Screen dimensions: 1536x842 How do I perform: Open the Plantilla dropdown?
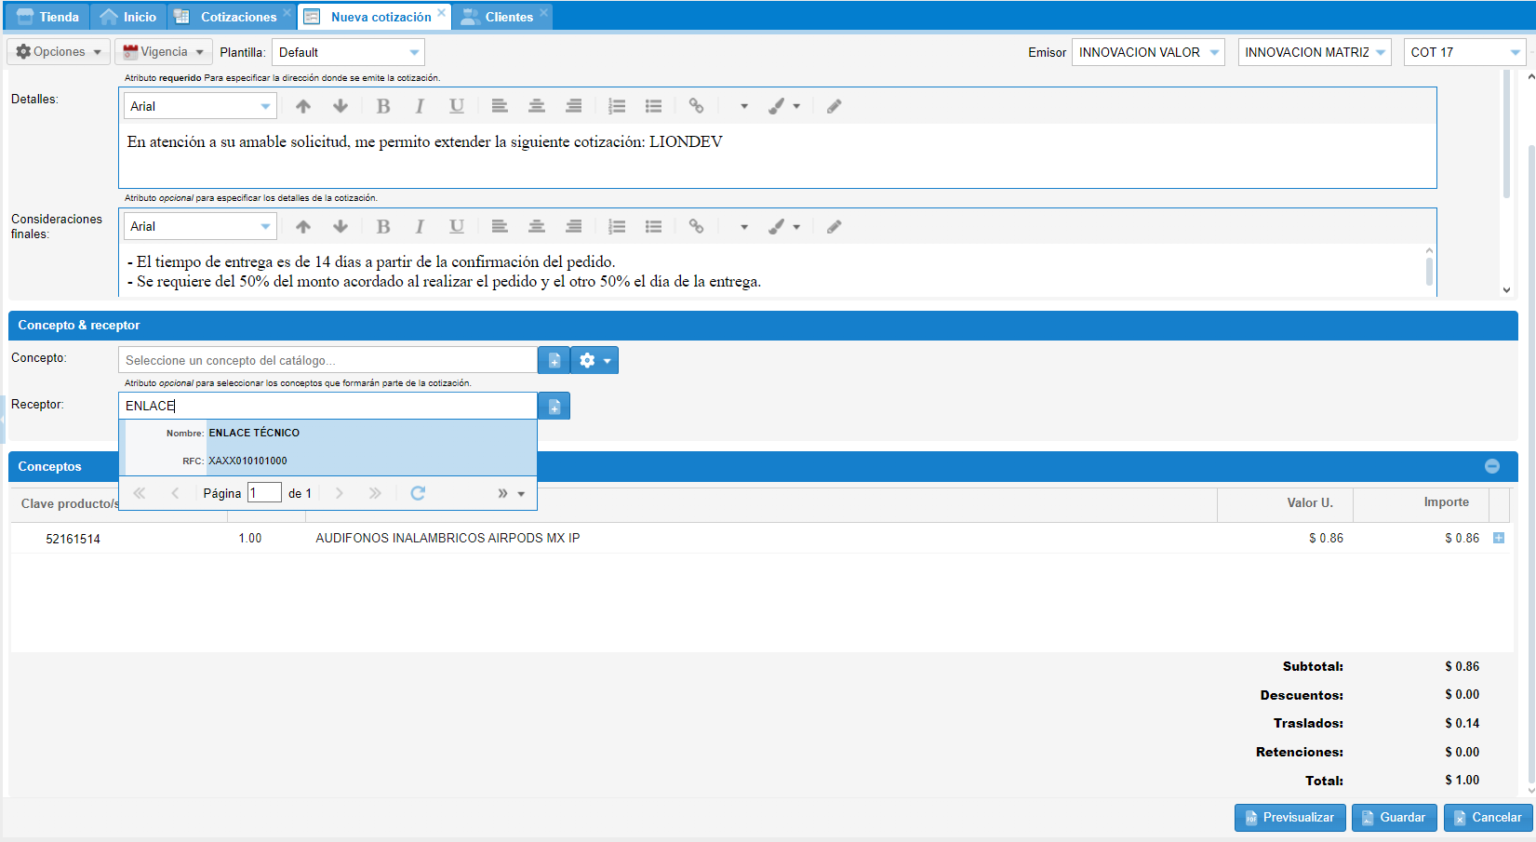(x=414, y=52)
